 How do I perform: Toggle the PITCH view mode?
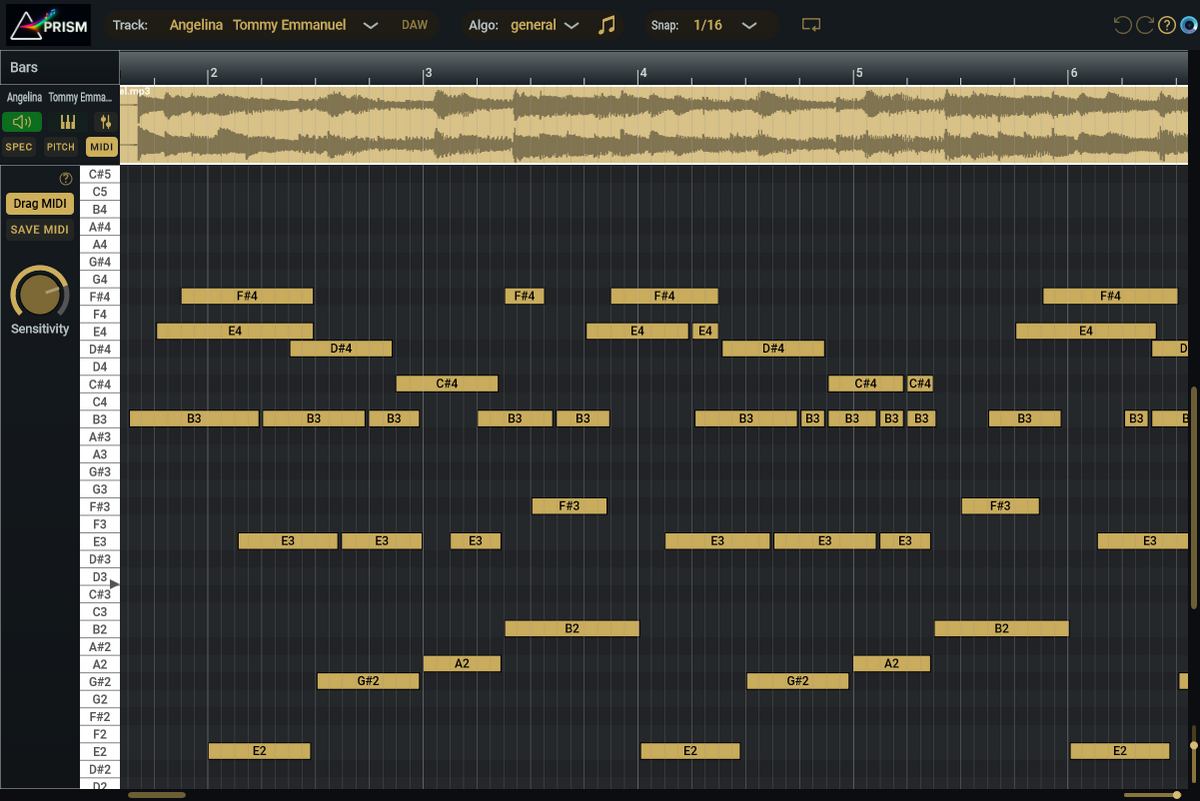59,147
